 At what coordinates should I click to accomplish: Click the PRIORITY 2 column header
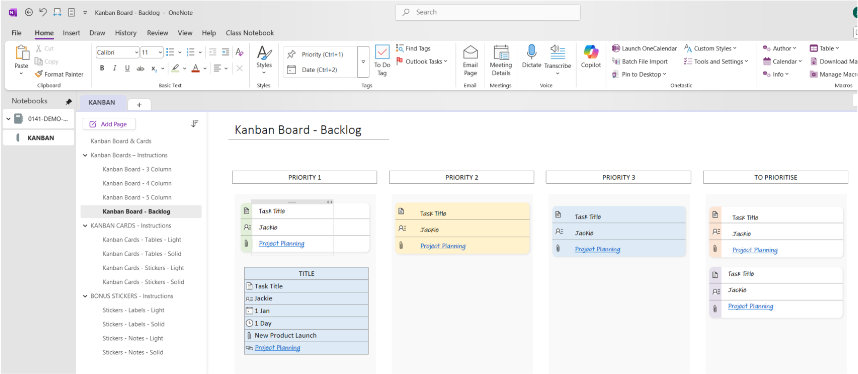[461, 177]
